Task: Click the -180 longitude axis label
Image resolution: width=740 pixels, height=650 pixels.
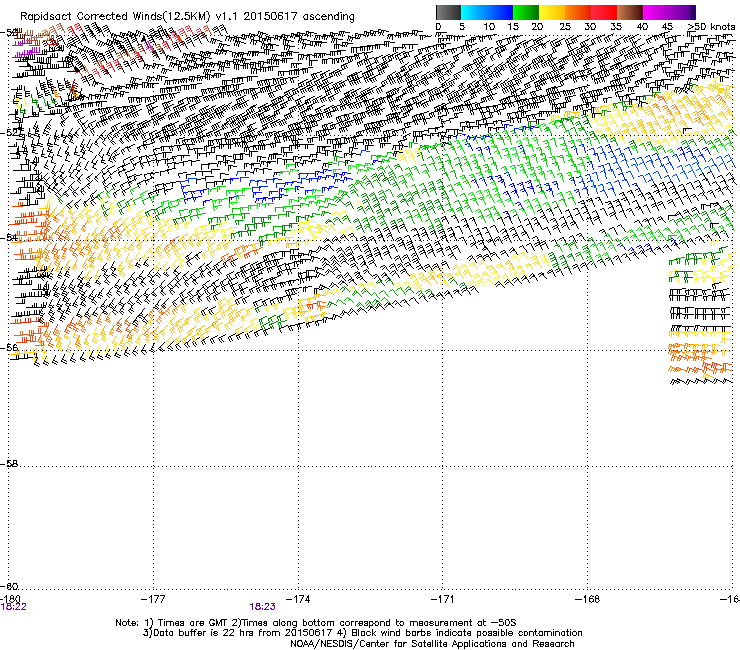Action: 10,599
